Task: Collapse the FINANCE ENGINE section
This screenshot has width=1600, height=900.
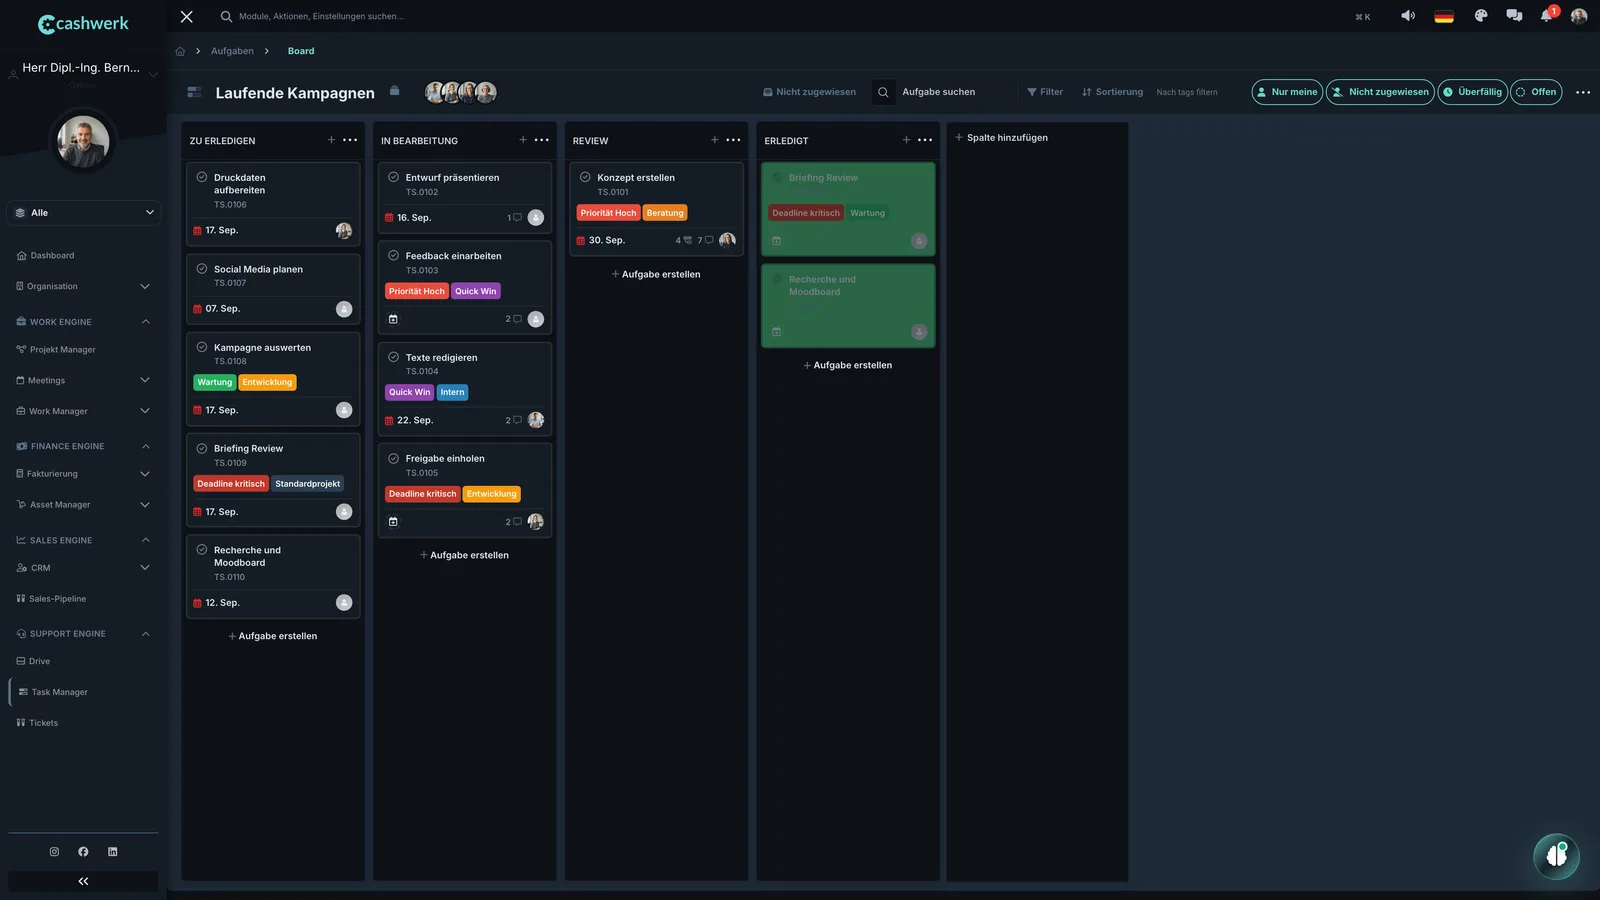Action: [145, 446]
